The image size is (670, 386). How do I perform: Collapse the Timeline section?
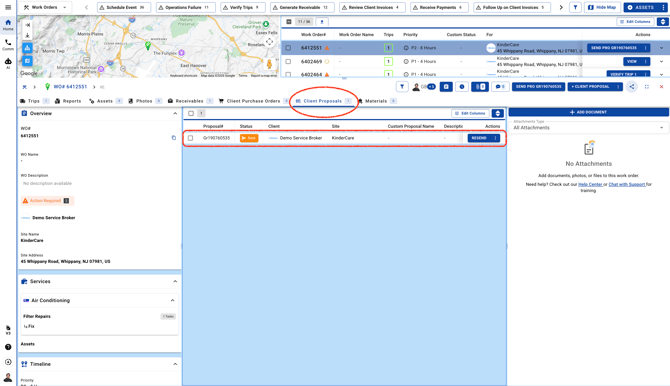175,364
